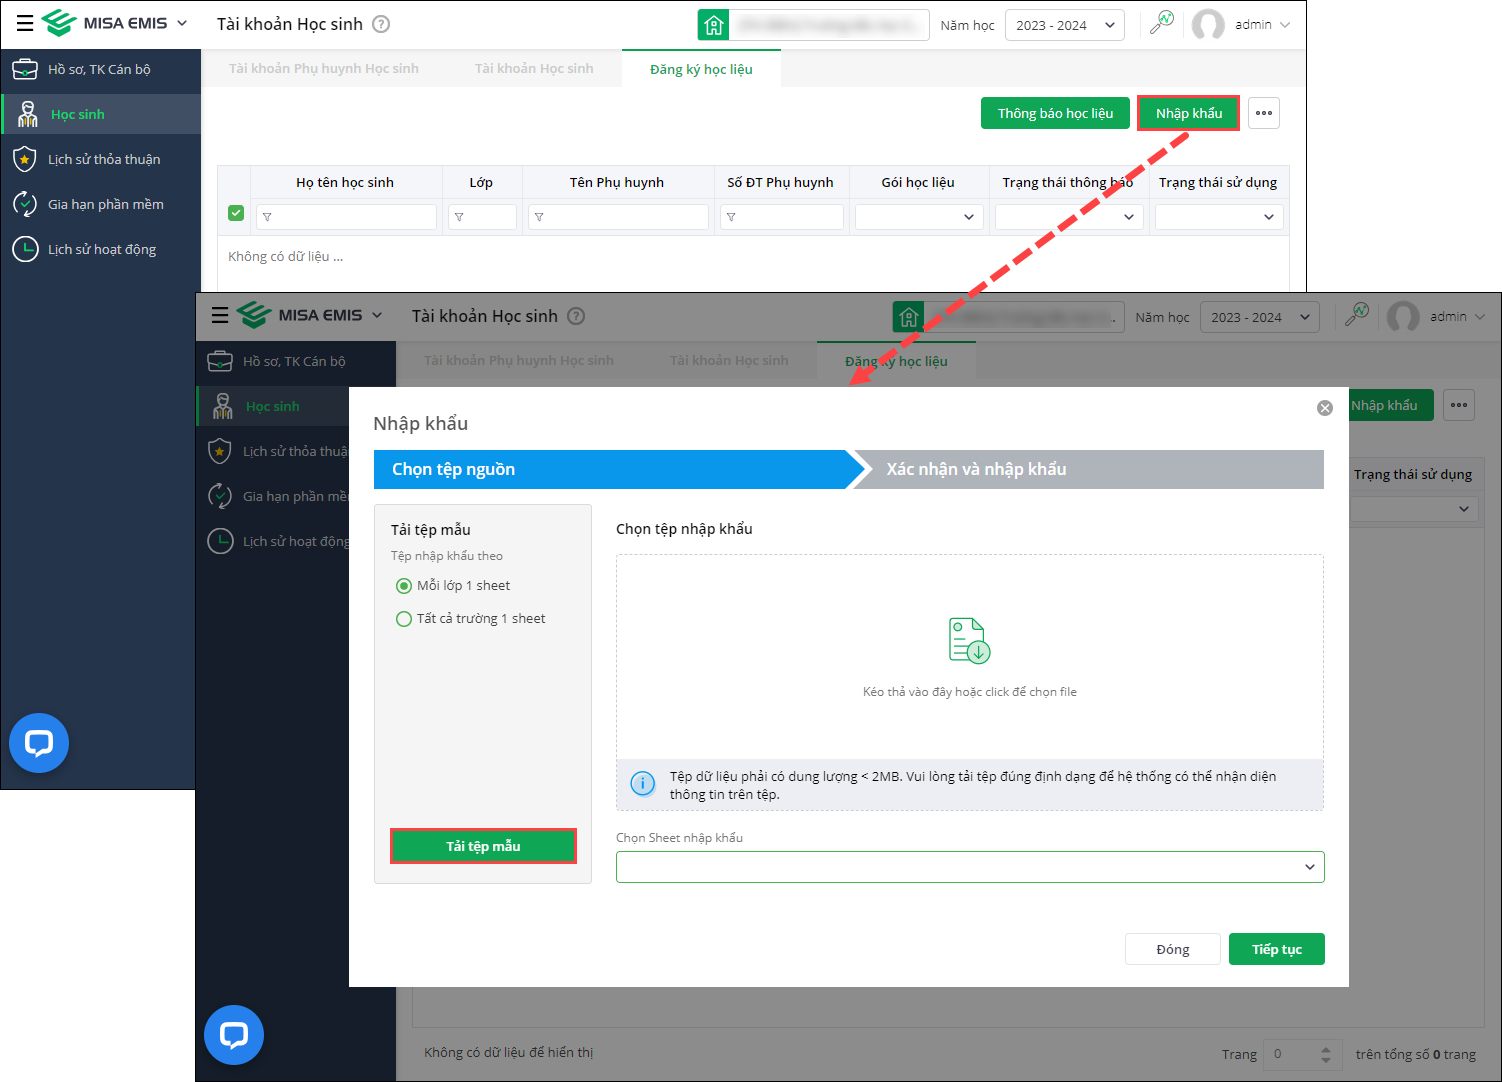Image resolution: width=1502 pixels, height=1082 pixels.
Task: Open the hamburger menu in the front window
Action: point(220,316)
